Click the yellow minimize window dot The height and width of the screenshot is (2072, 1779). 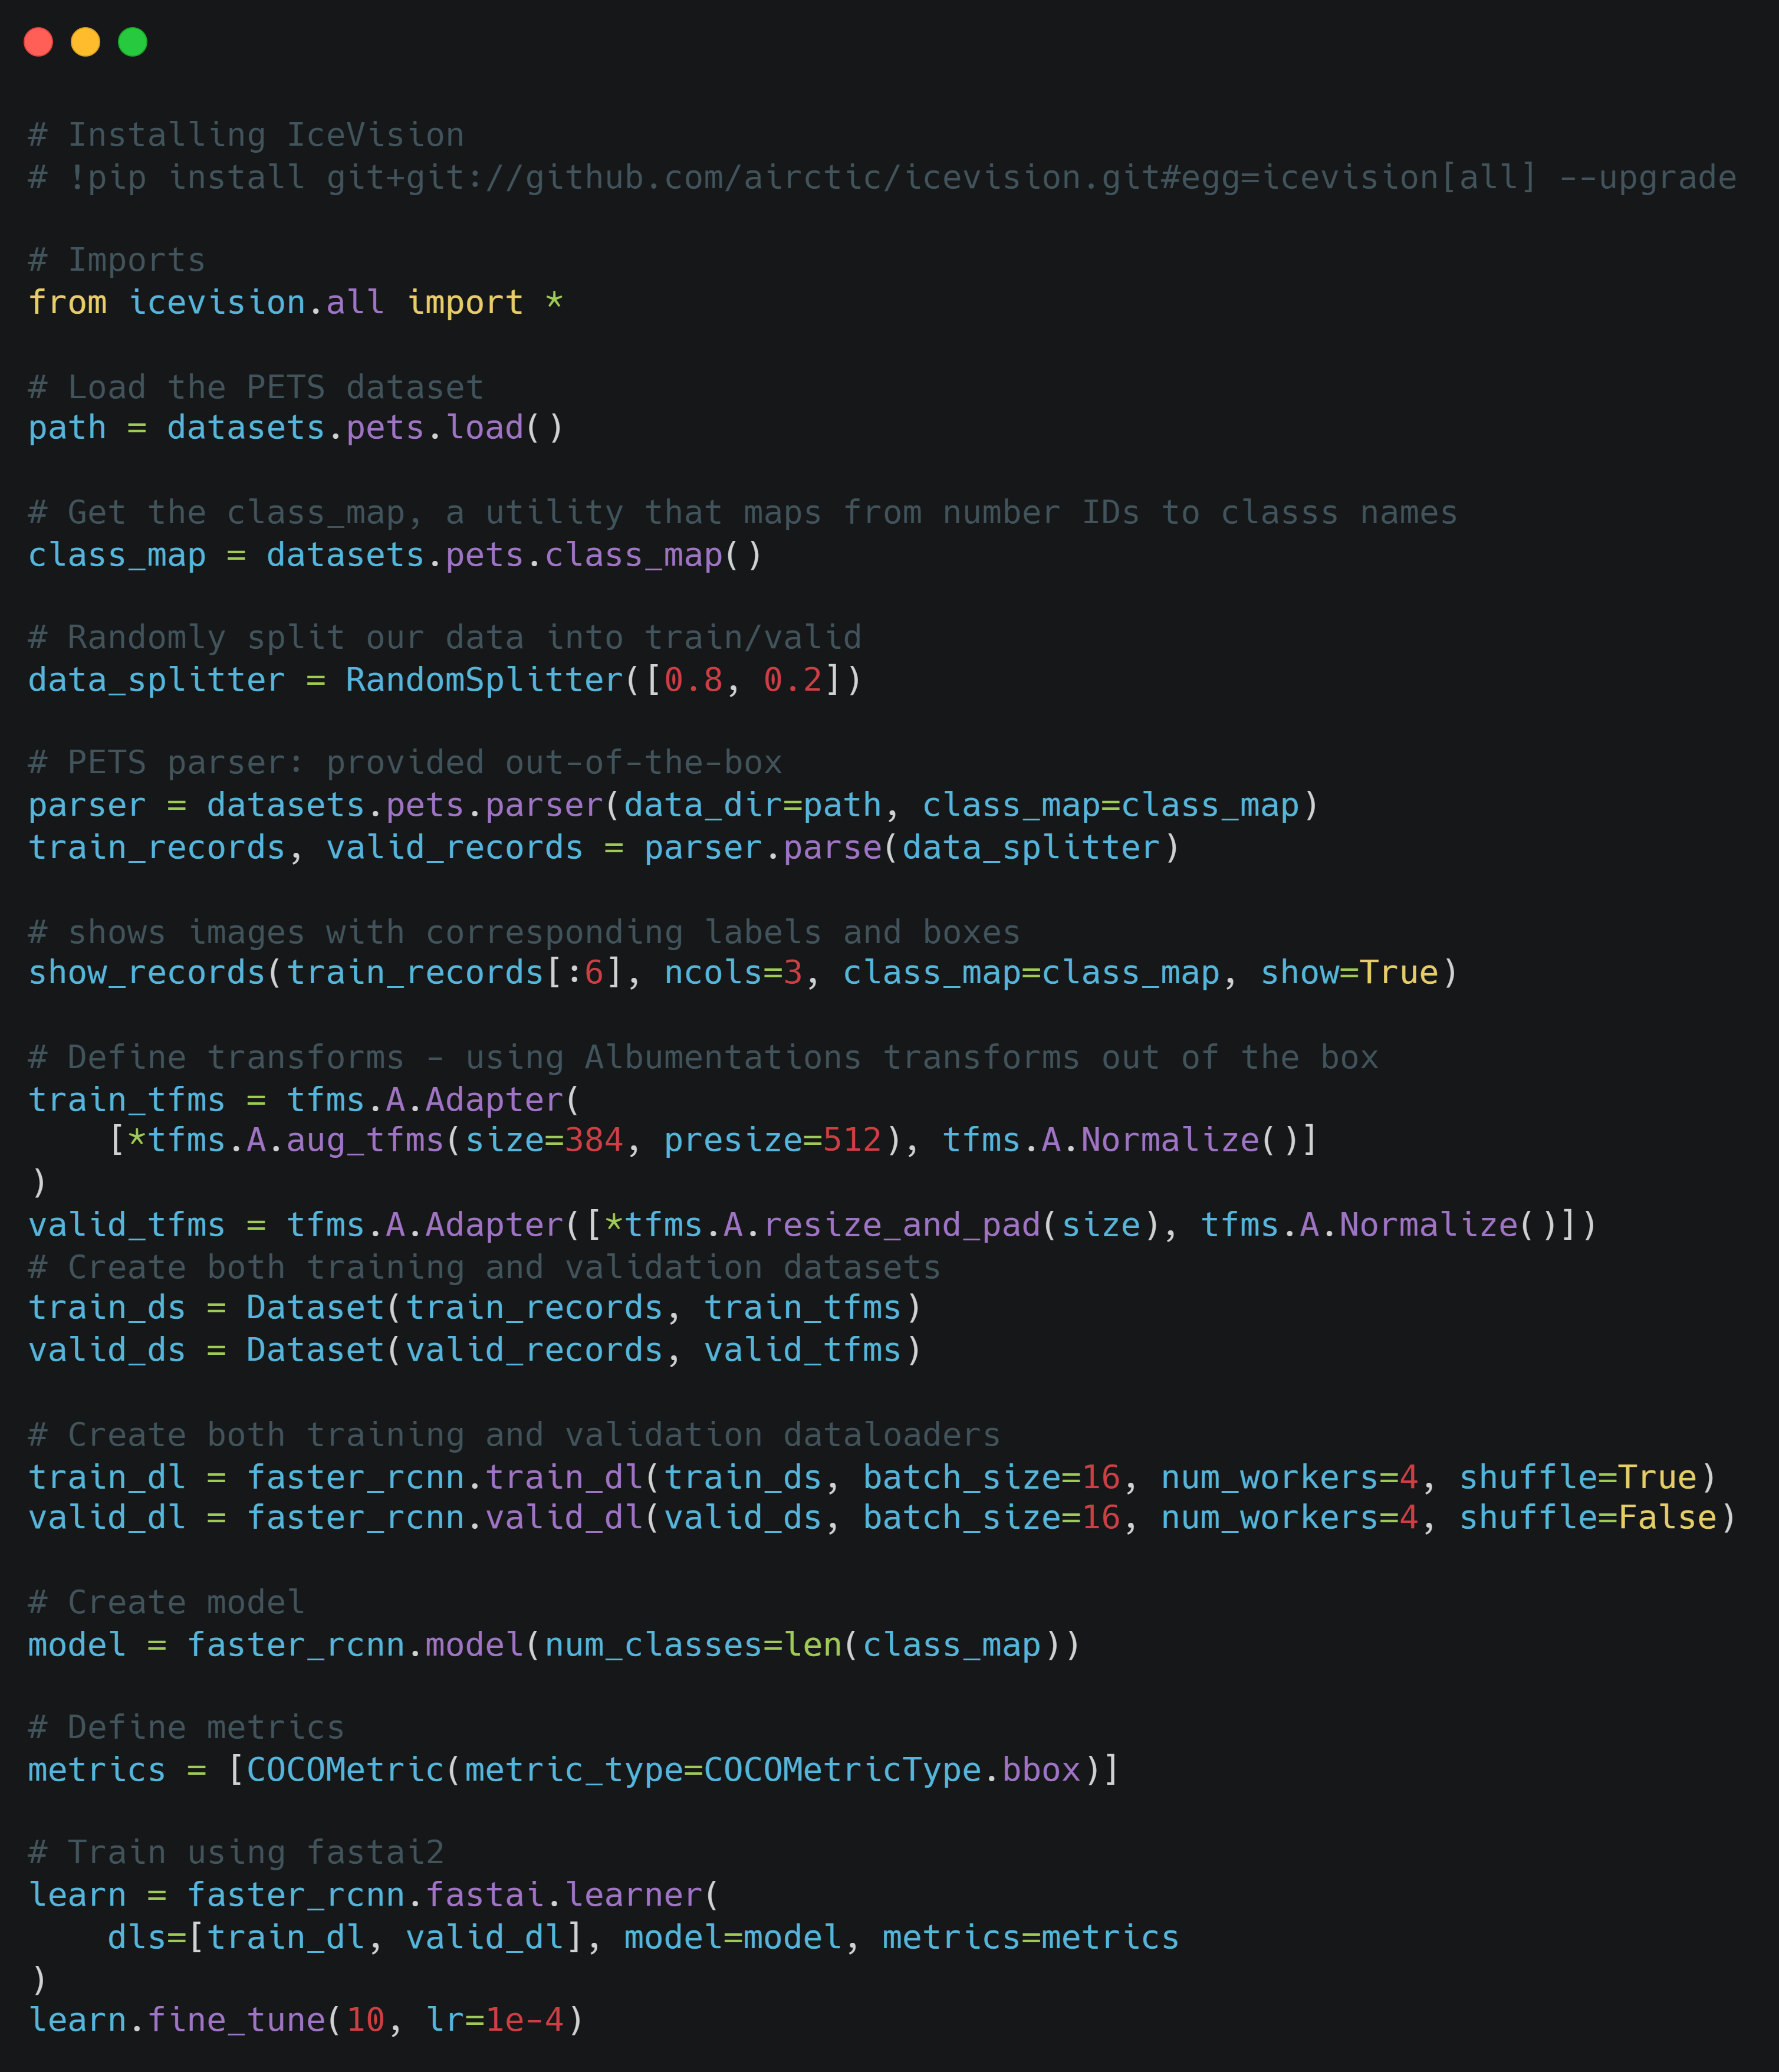pyautogui.click(x=85, y=42)
